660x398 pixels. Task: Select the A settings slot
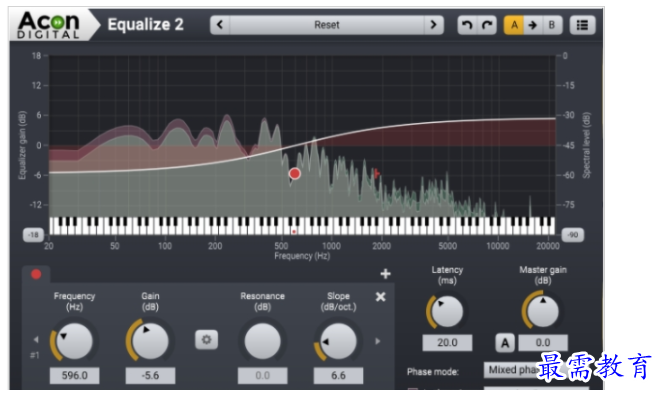click(x=514, y=25)
